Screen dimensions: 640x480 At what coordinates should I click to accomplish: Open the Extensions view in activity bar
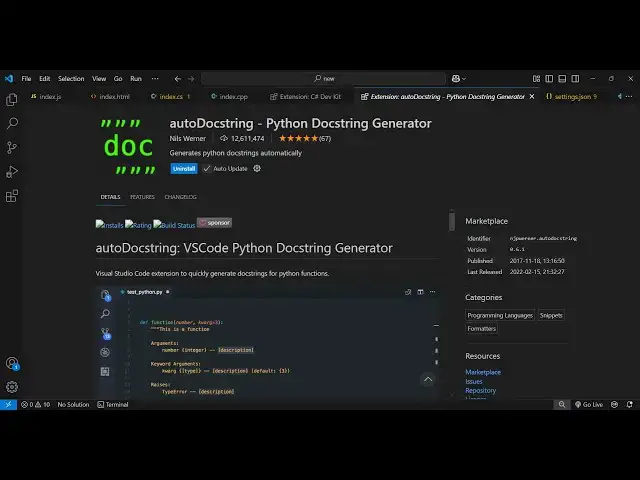click(12, 196)
